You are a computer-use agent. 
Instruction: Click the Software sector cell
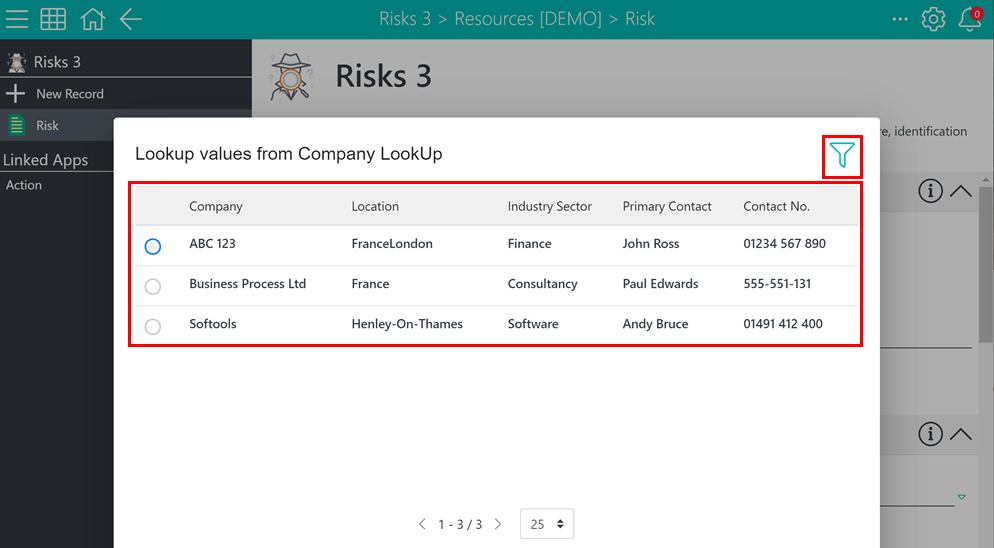pos(533,323)
